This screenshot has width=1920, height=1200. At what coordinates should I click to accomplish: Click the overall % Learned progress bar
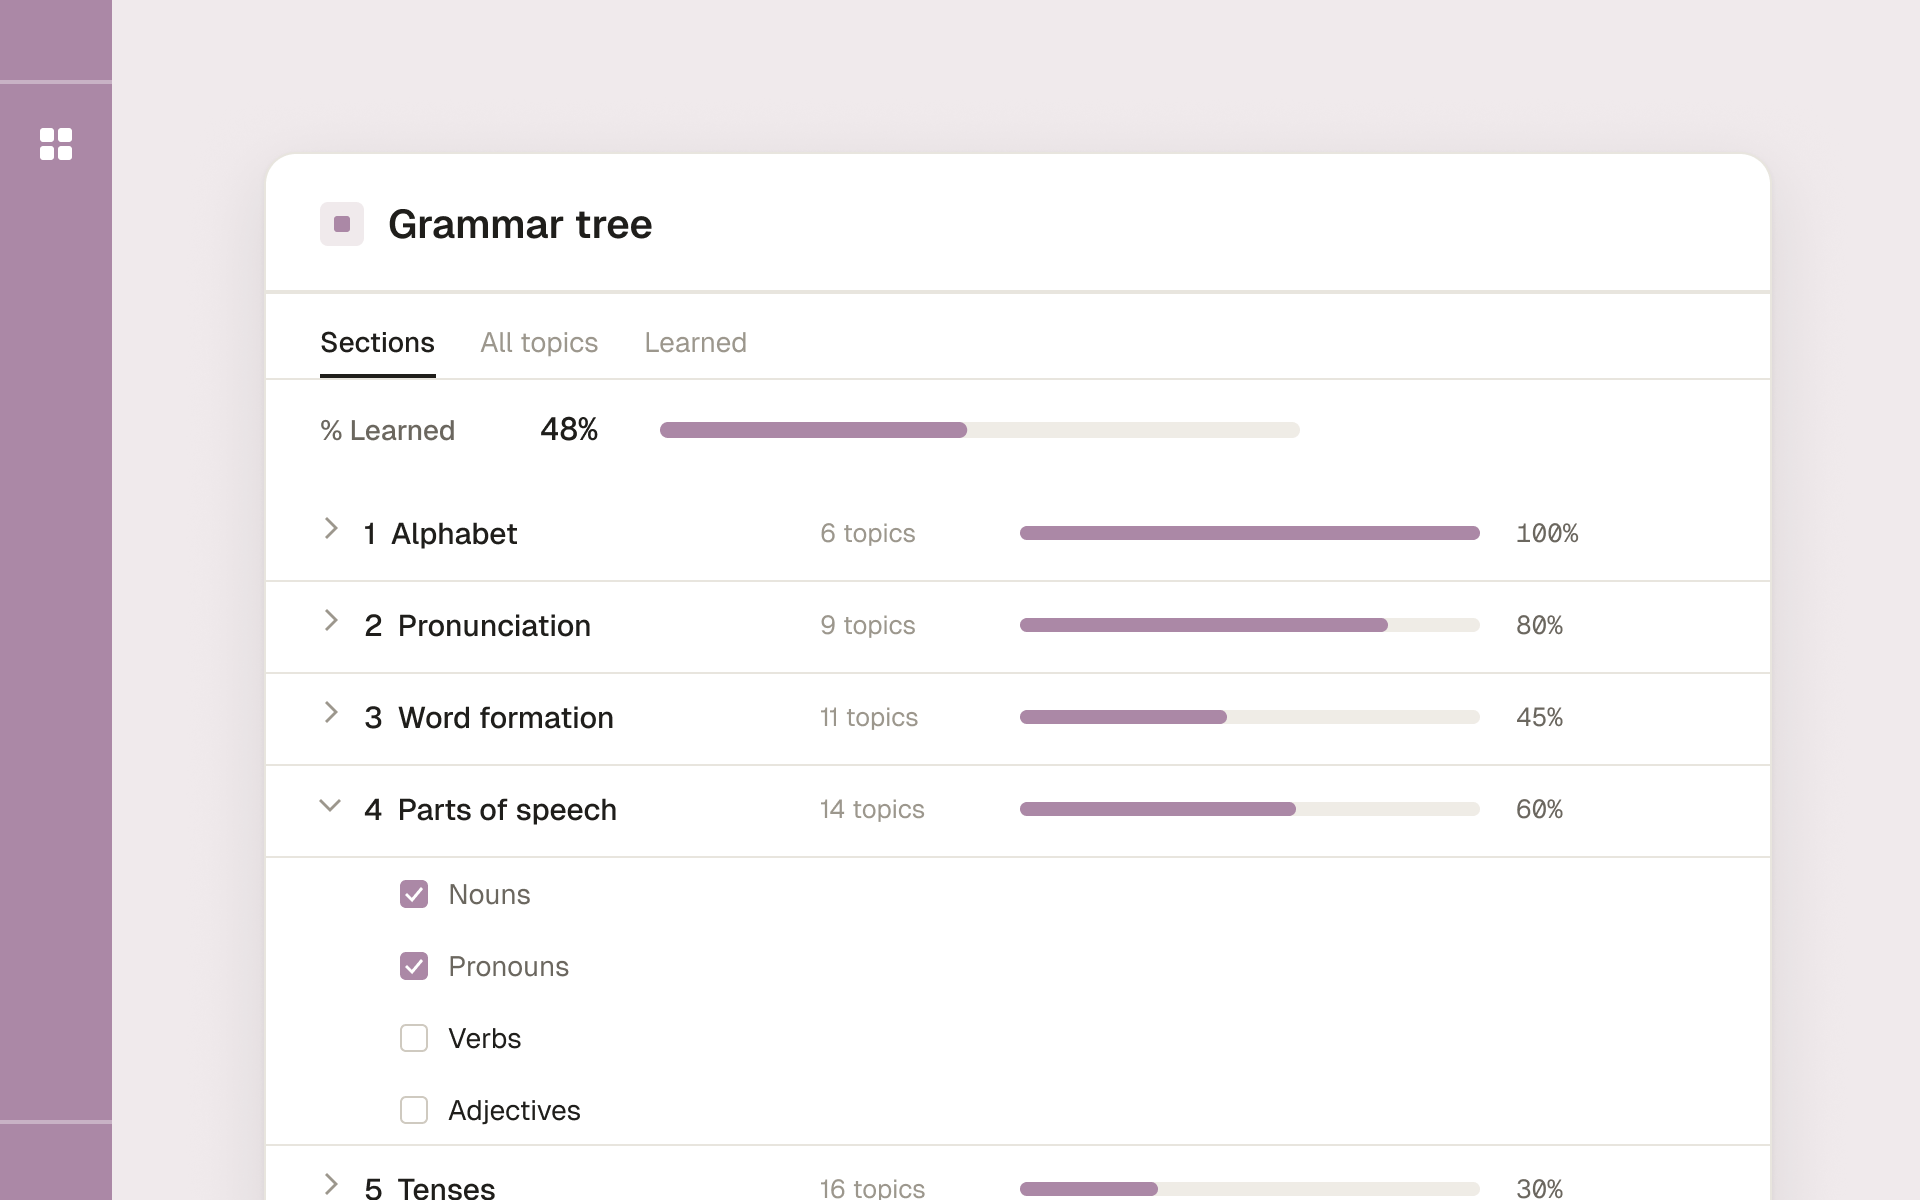click(980, 430)
